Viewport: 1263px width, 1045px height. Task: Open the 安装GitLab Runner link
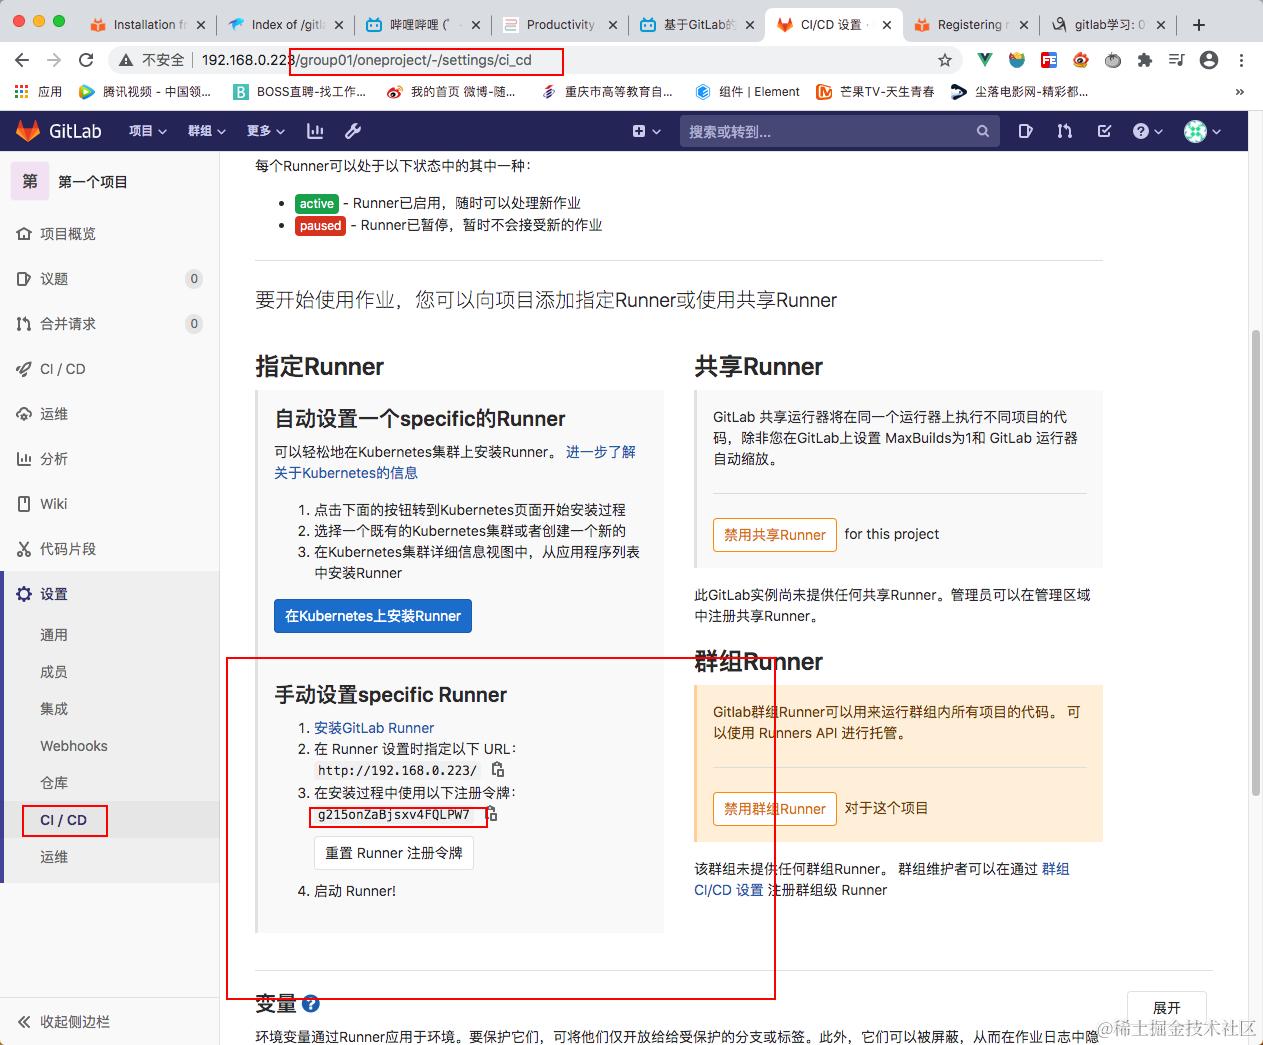click(373, 727)
